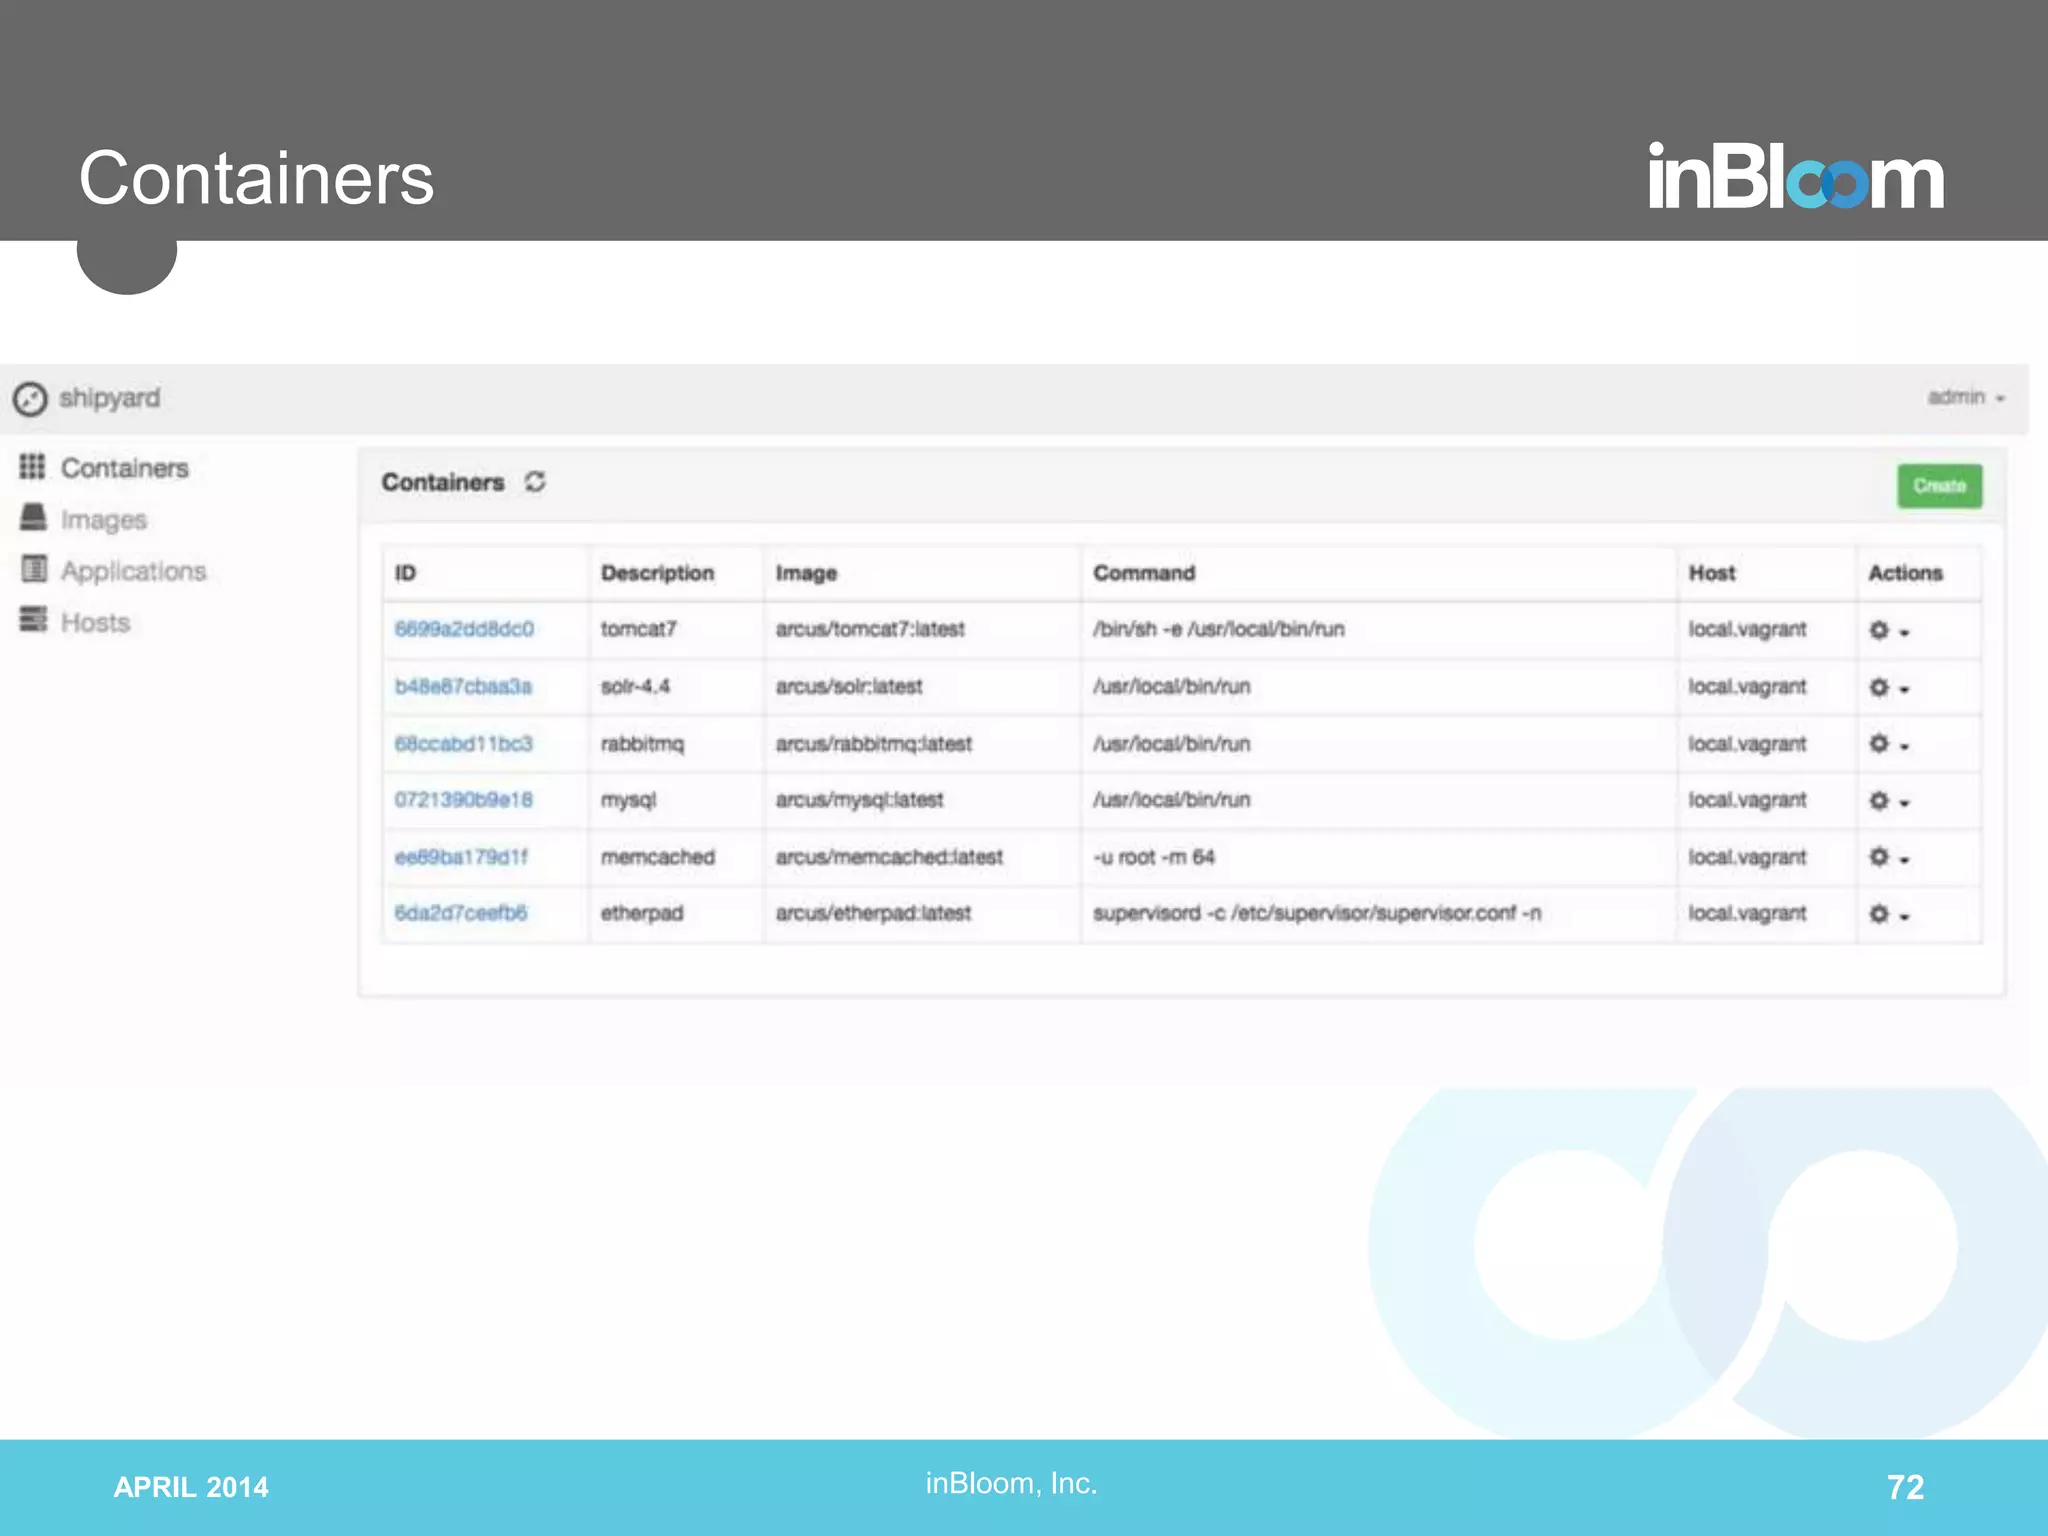Click the gear icon for mysql row

coord(1879,801)
